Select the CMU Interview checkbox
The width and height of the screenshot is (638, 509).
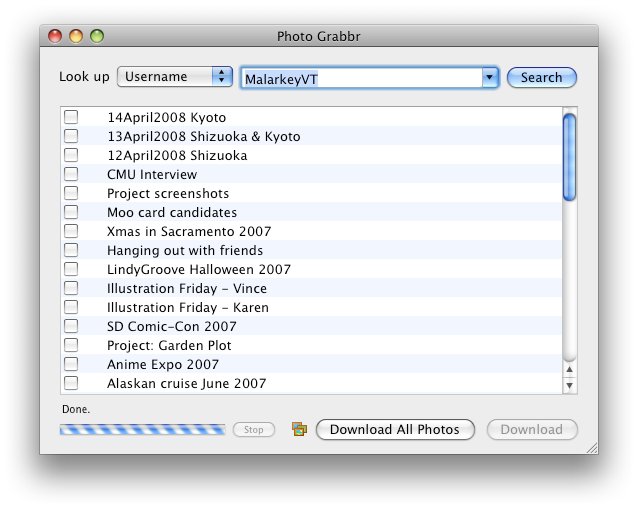[71, 174]
